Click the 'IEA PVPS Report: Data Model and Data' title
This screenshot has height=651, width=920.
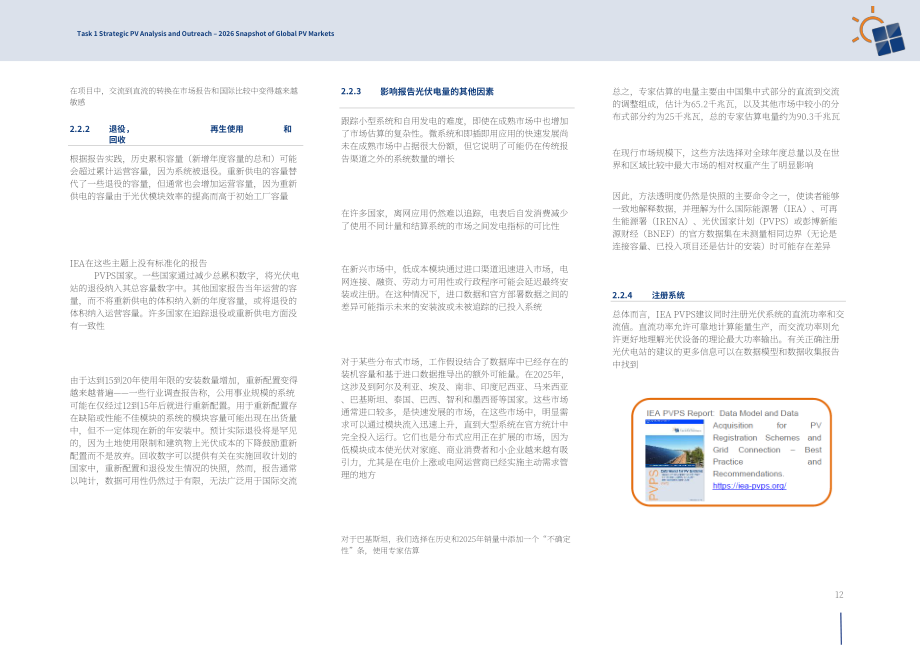point(722,413)
